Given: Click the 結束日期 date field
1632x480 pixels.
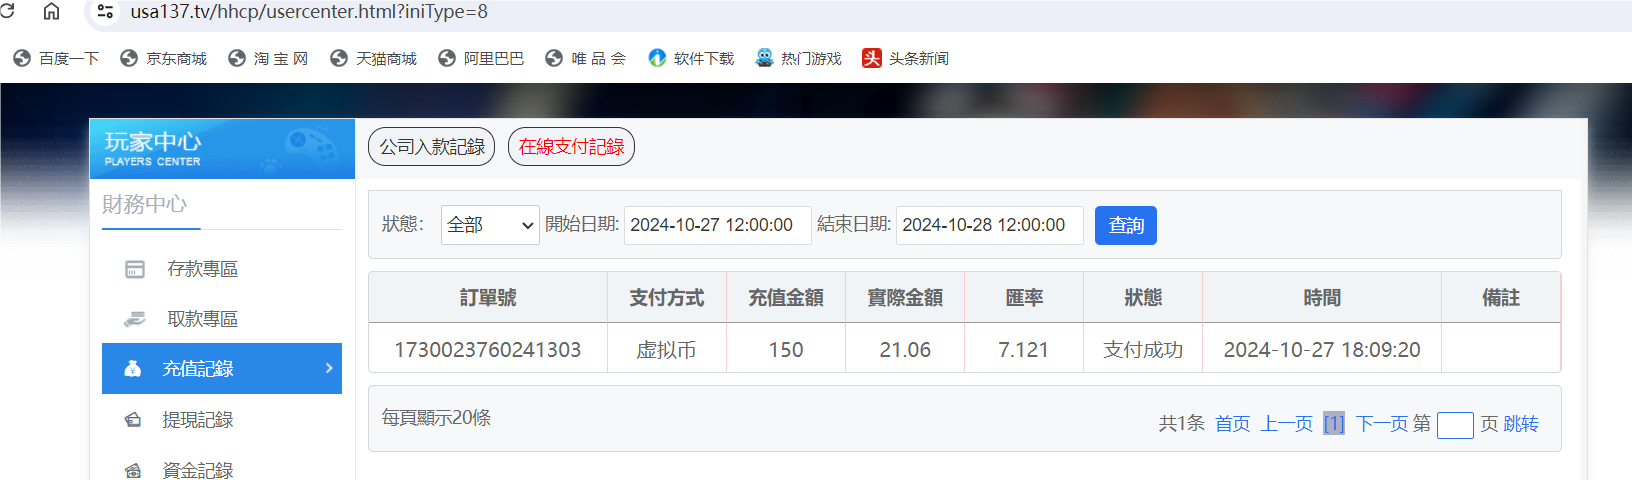Looking at the screenshot, I should point(989,225).
